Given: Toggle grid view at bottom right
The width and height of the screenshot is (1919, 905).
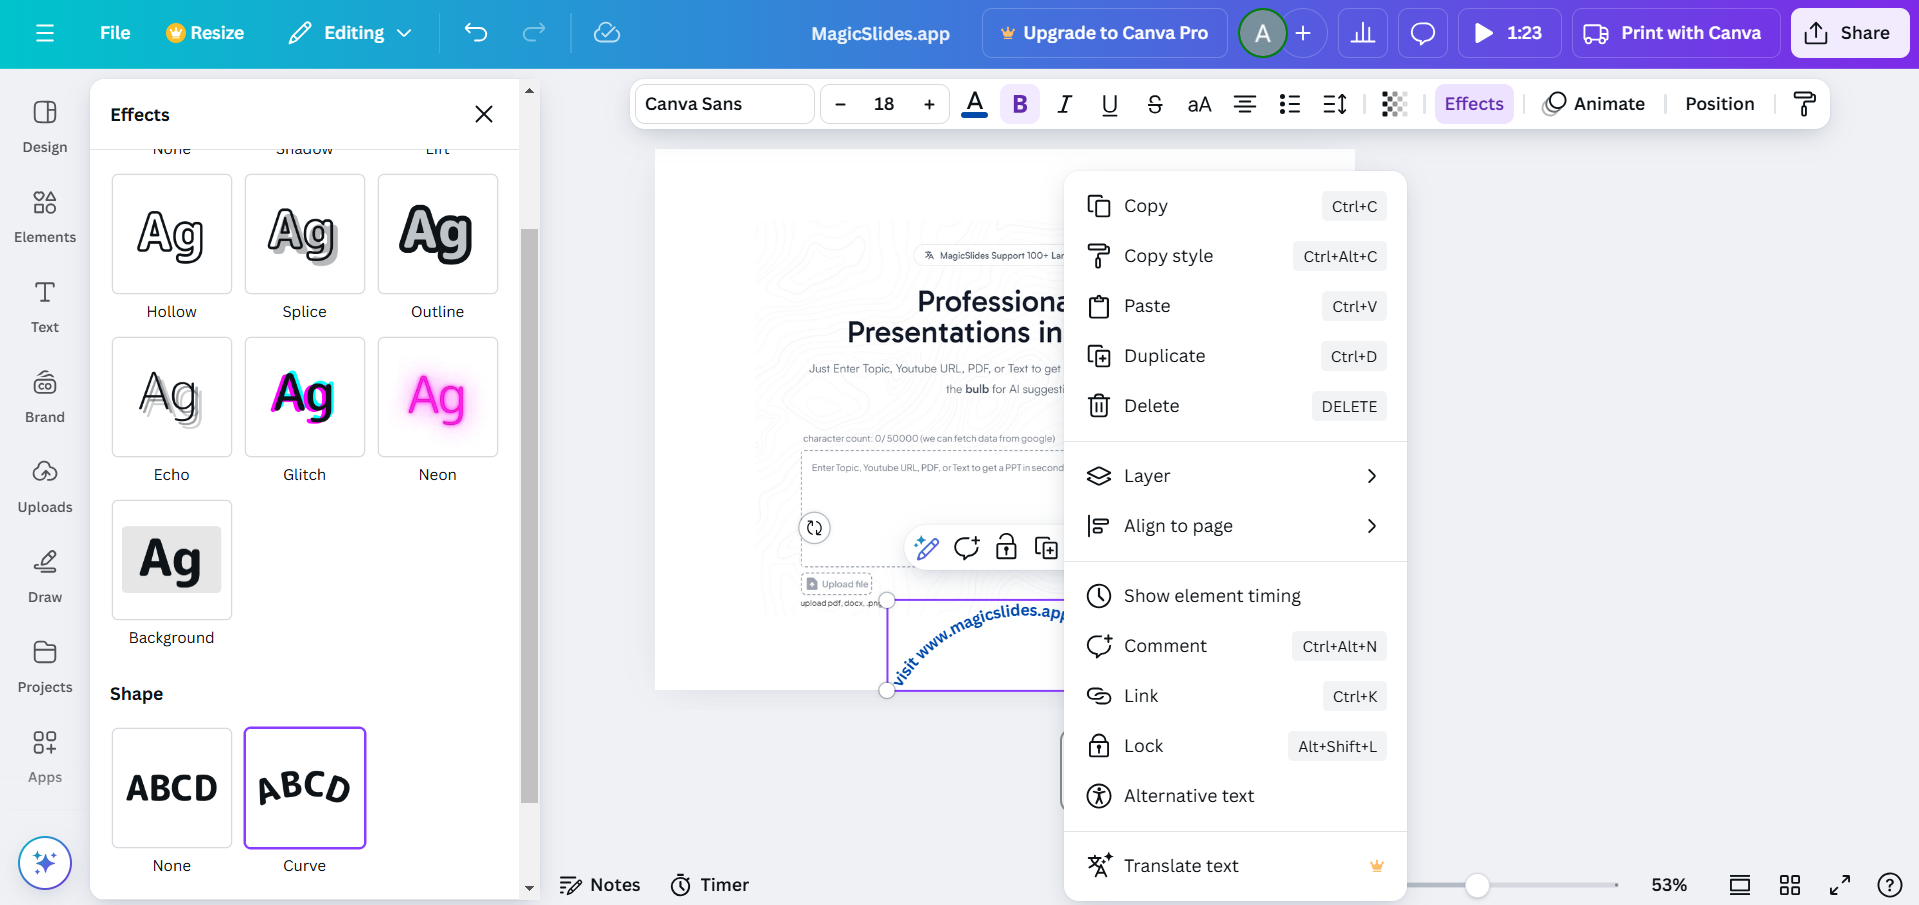Looking at the screenshot, I should tap(1790, 885).
